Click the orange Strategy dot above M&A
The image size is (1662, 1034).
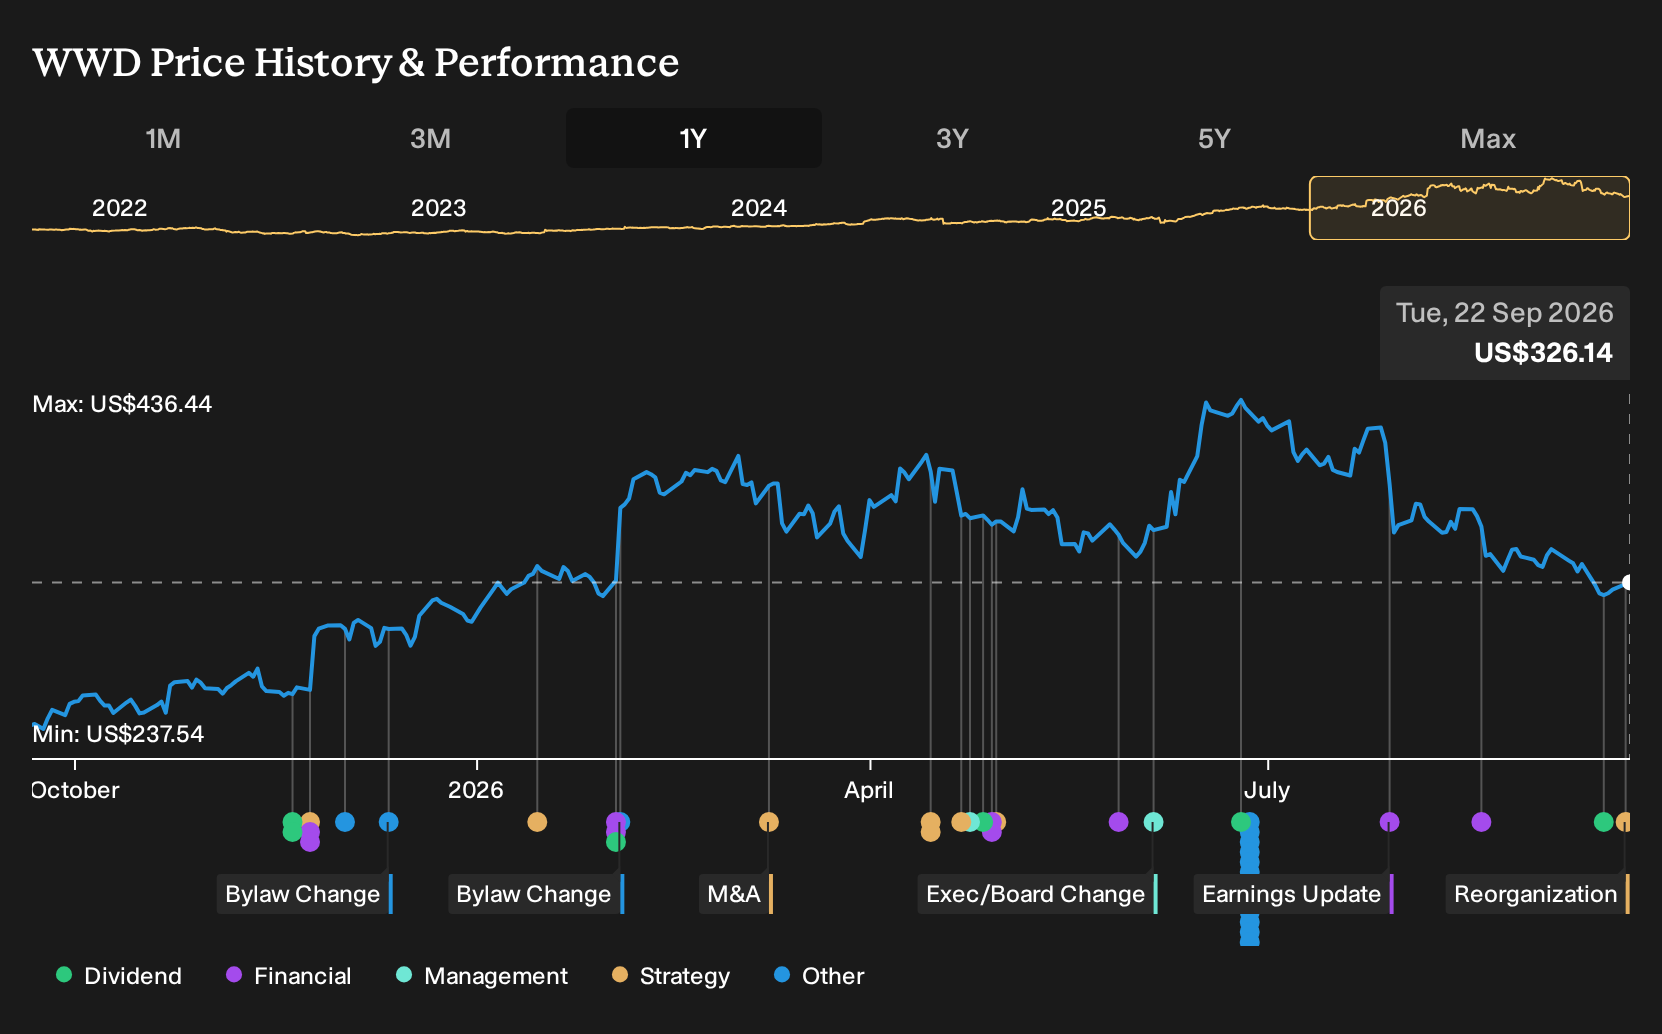tap(768, 822)
